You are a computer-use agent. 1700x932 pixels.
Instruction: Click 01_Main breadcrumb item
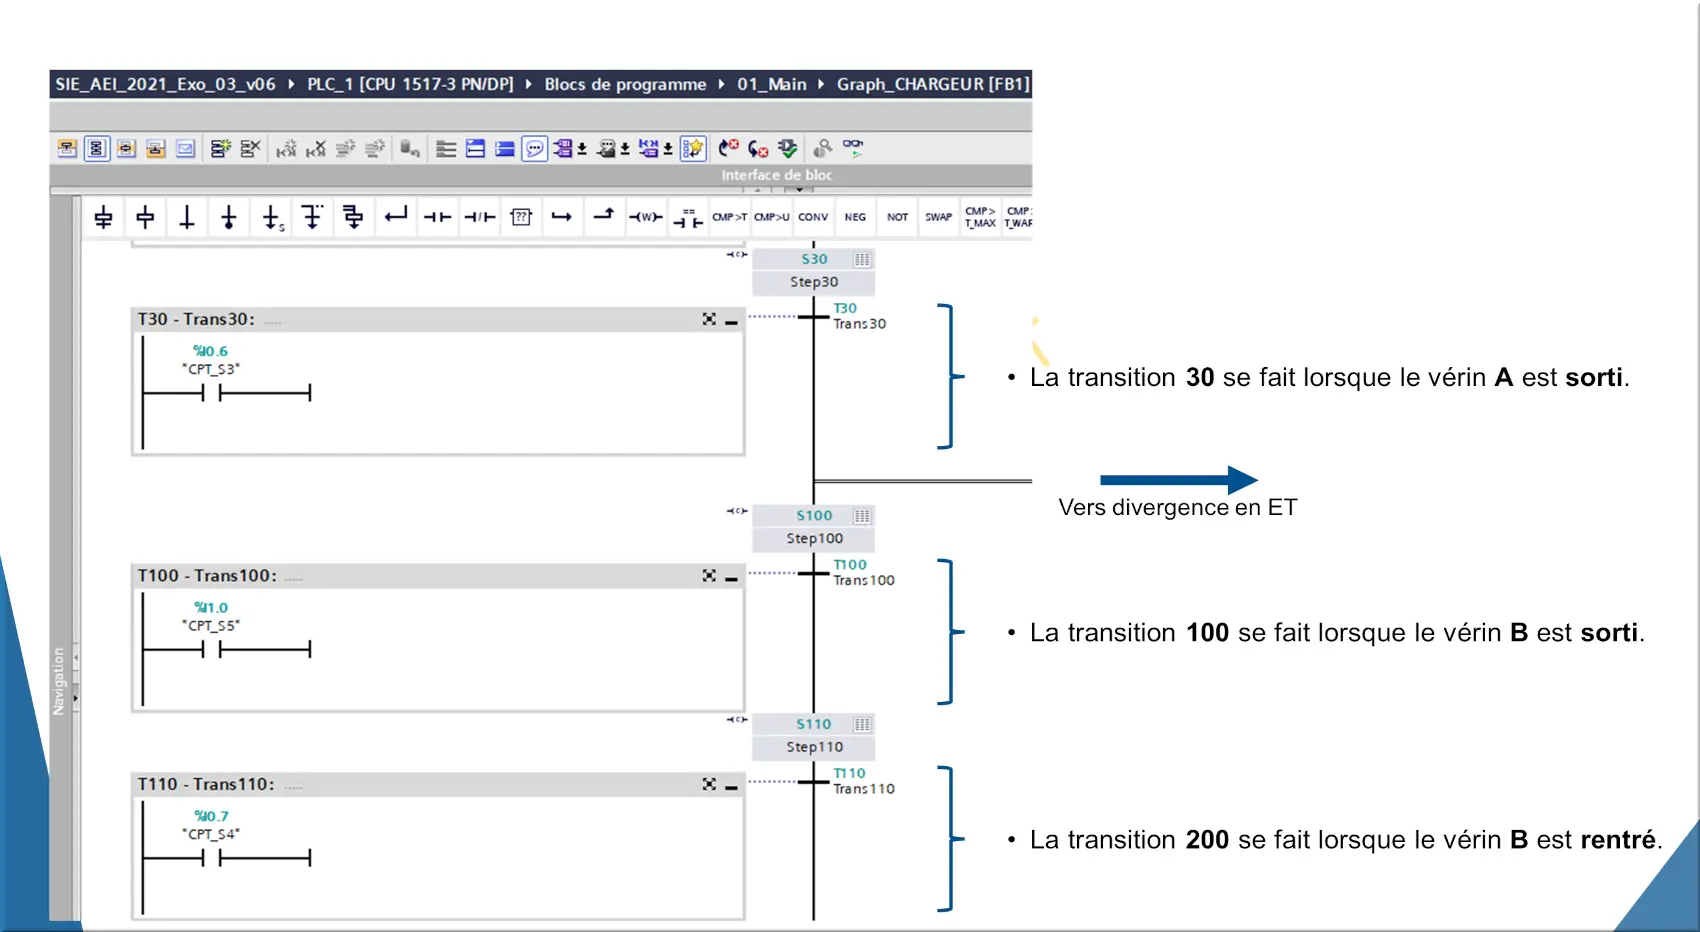tap(772, 84)
